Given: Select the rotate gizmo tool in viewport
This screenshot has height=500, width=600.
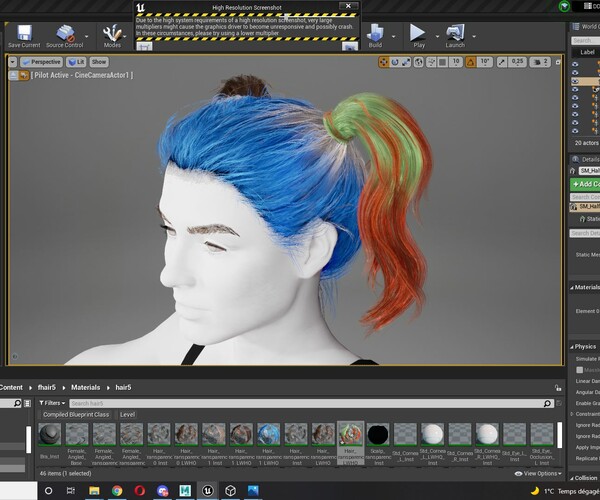Looking at the screenshot, I should (x=395, y=62).
